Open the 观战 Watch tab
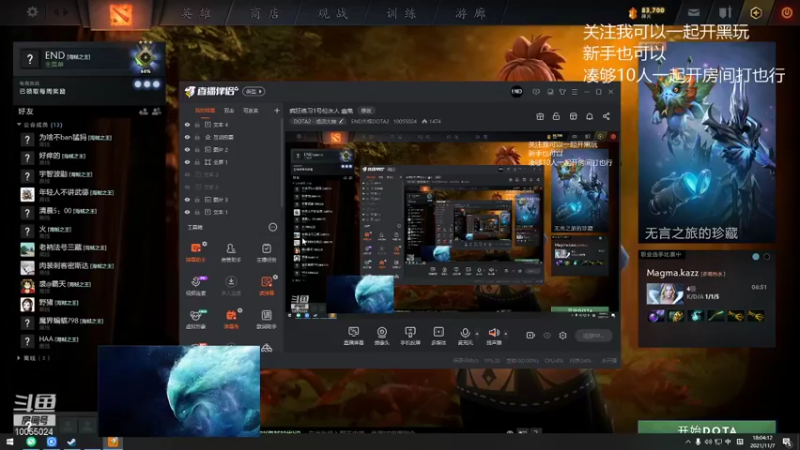The image size is (800, 450). click(333, 13)
